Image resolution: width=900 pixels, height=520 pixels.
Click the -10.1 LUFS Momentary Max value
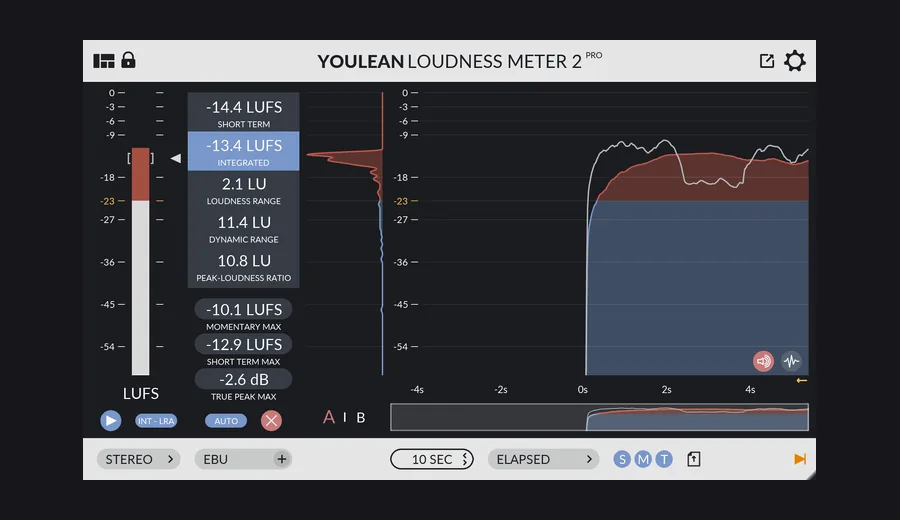pos(243,309)
